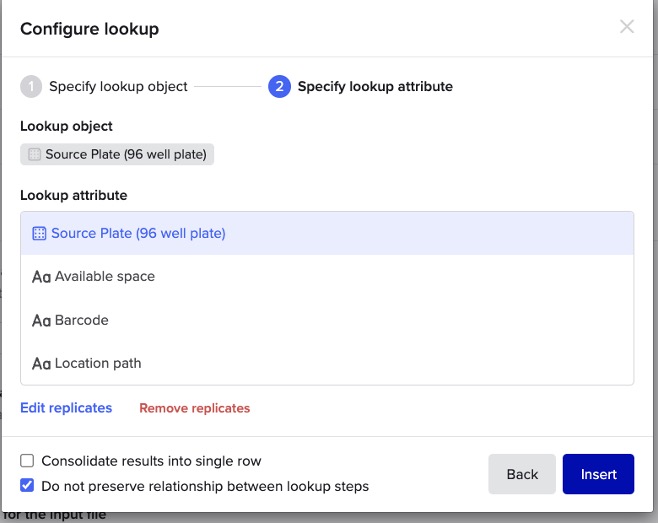The image size is (658, 524).
Task: Click the step 1 number circle
Action: 31,87
